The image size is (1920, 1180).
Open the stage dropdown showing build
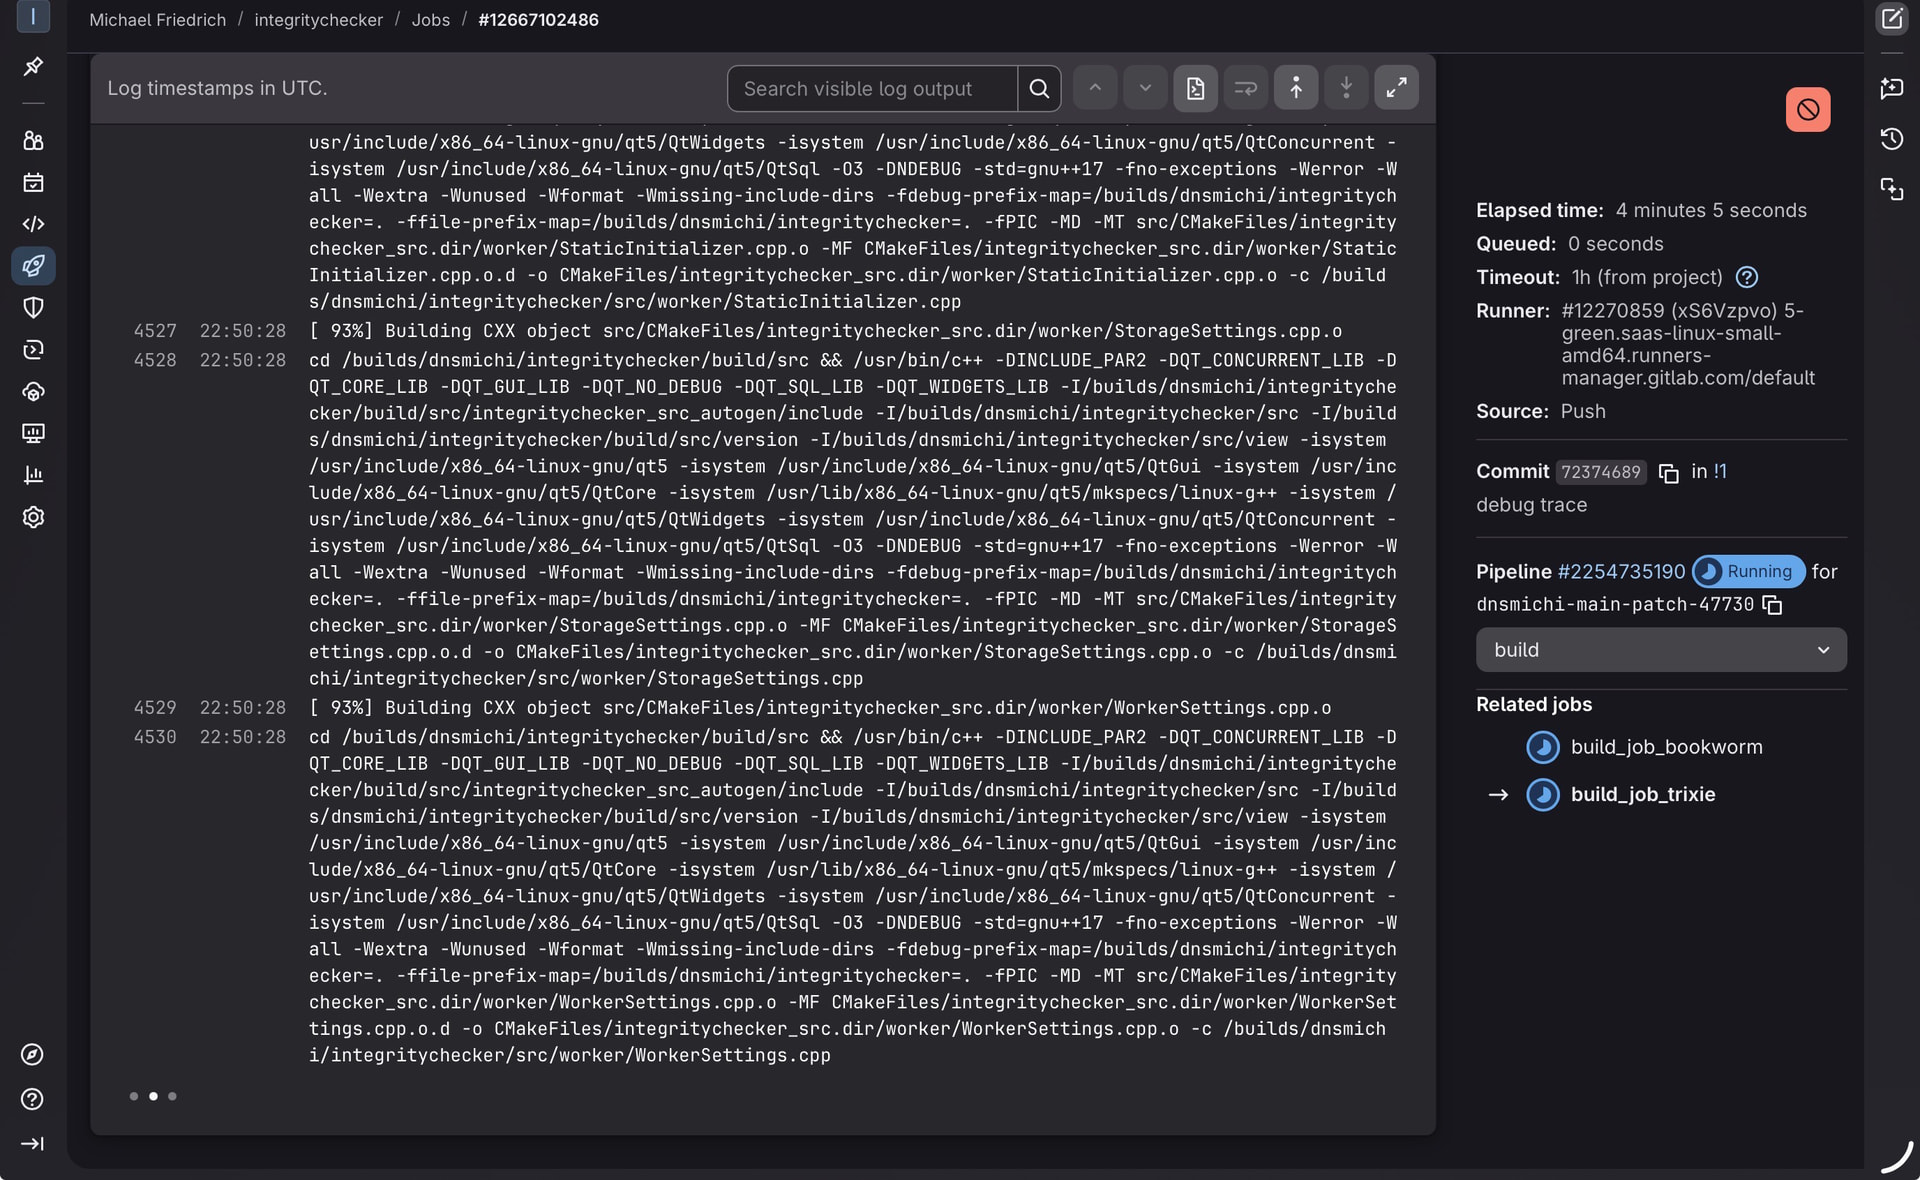tap(1660, 650)
